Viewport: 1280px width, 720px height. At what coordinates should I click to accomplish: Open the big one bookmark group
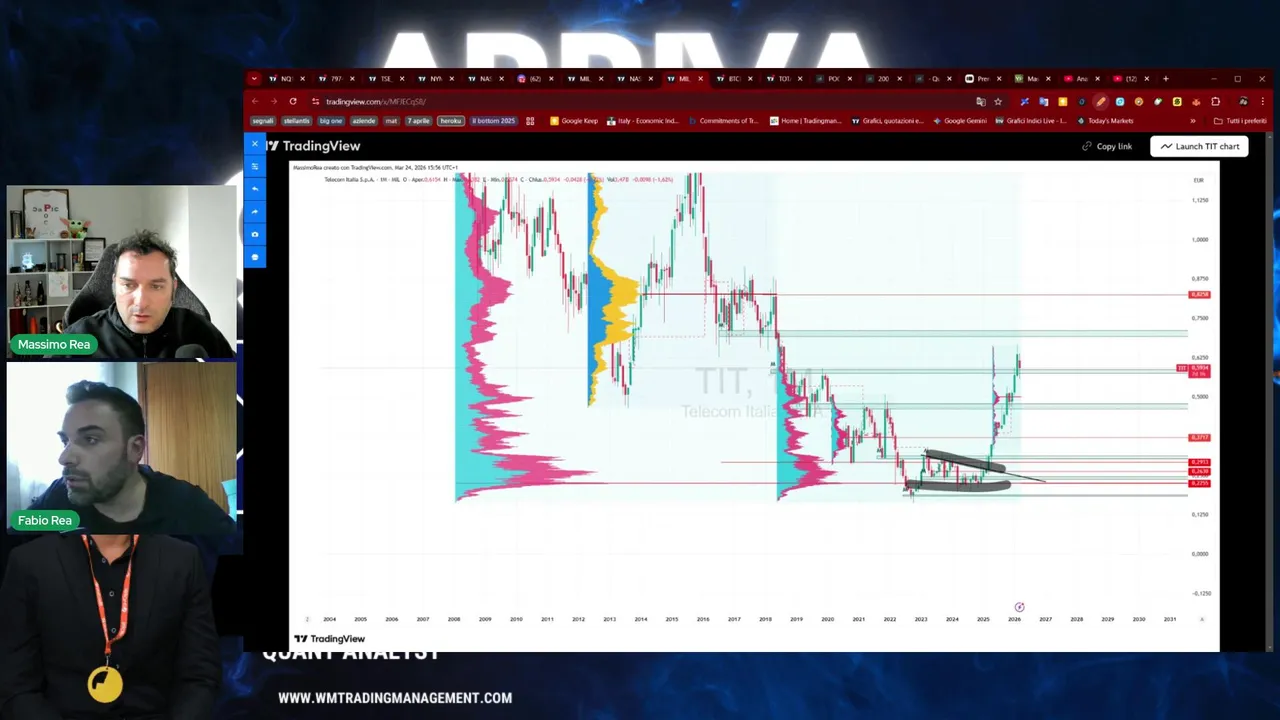coord(331,121)
